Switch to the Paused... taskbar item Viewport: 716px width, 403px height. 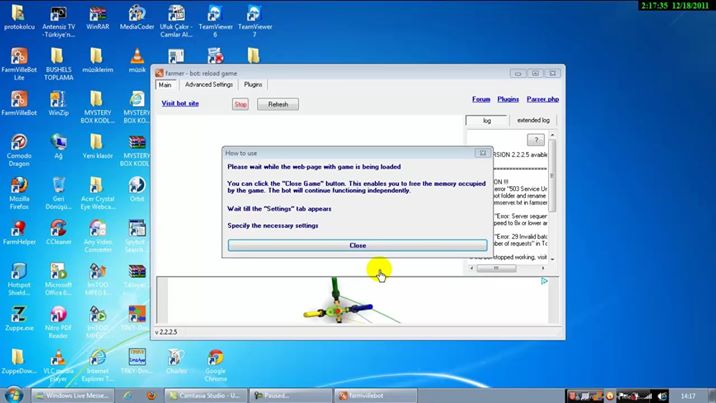pos(291,396)
